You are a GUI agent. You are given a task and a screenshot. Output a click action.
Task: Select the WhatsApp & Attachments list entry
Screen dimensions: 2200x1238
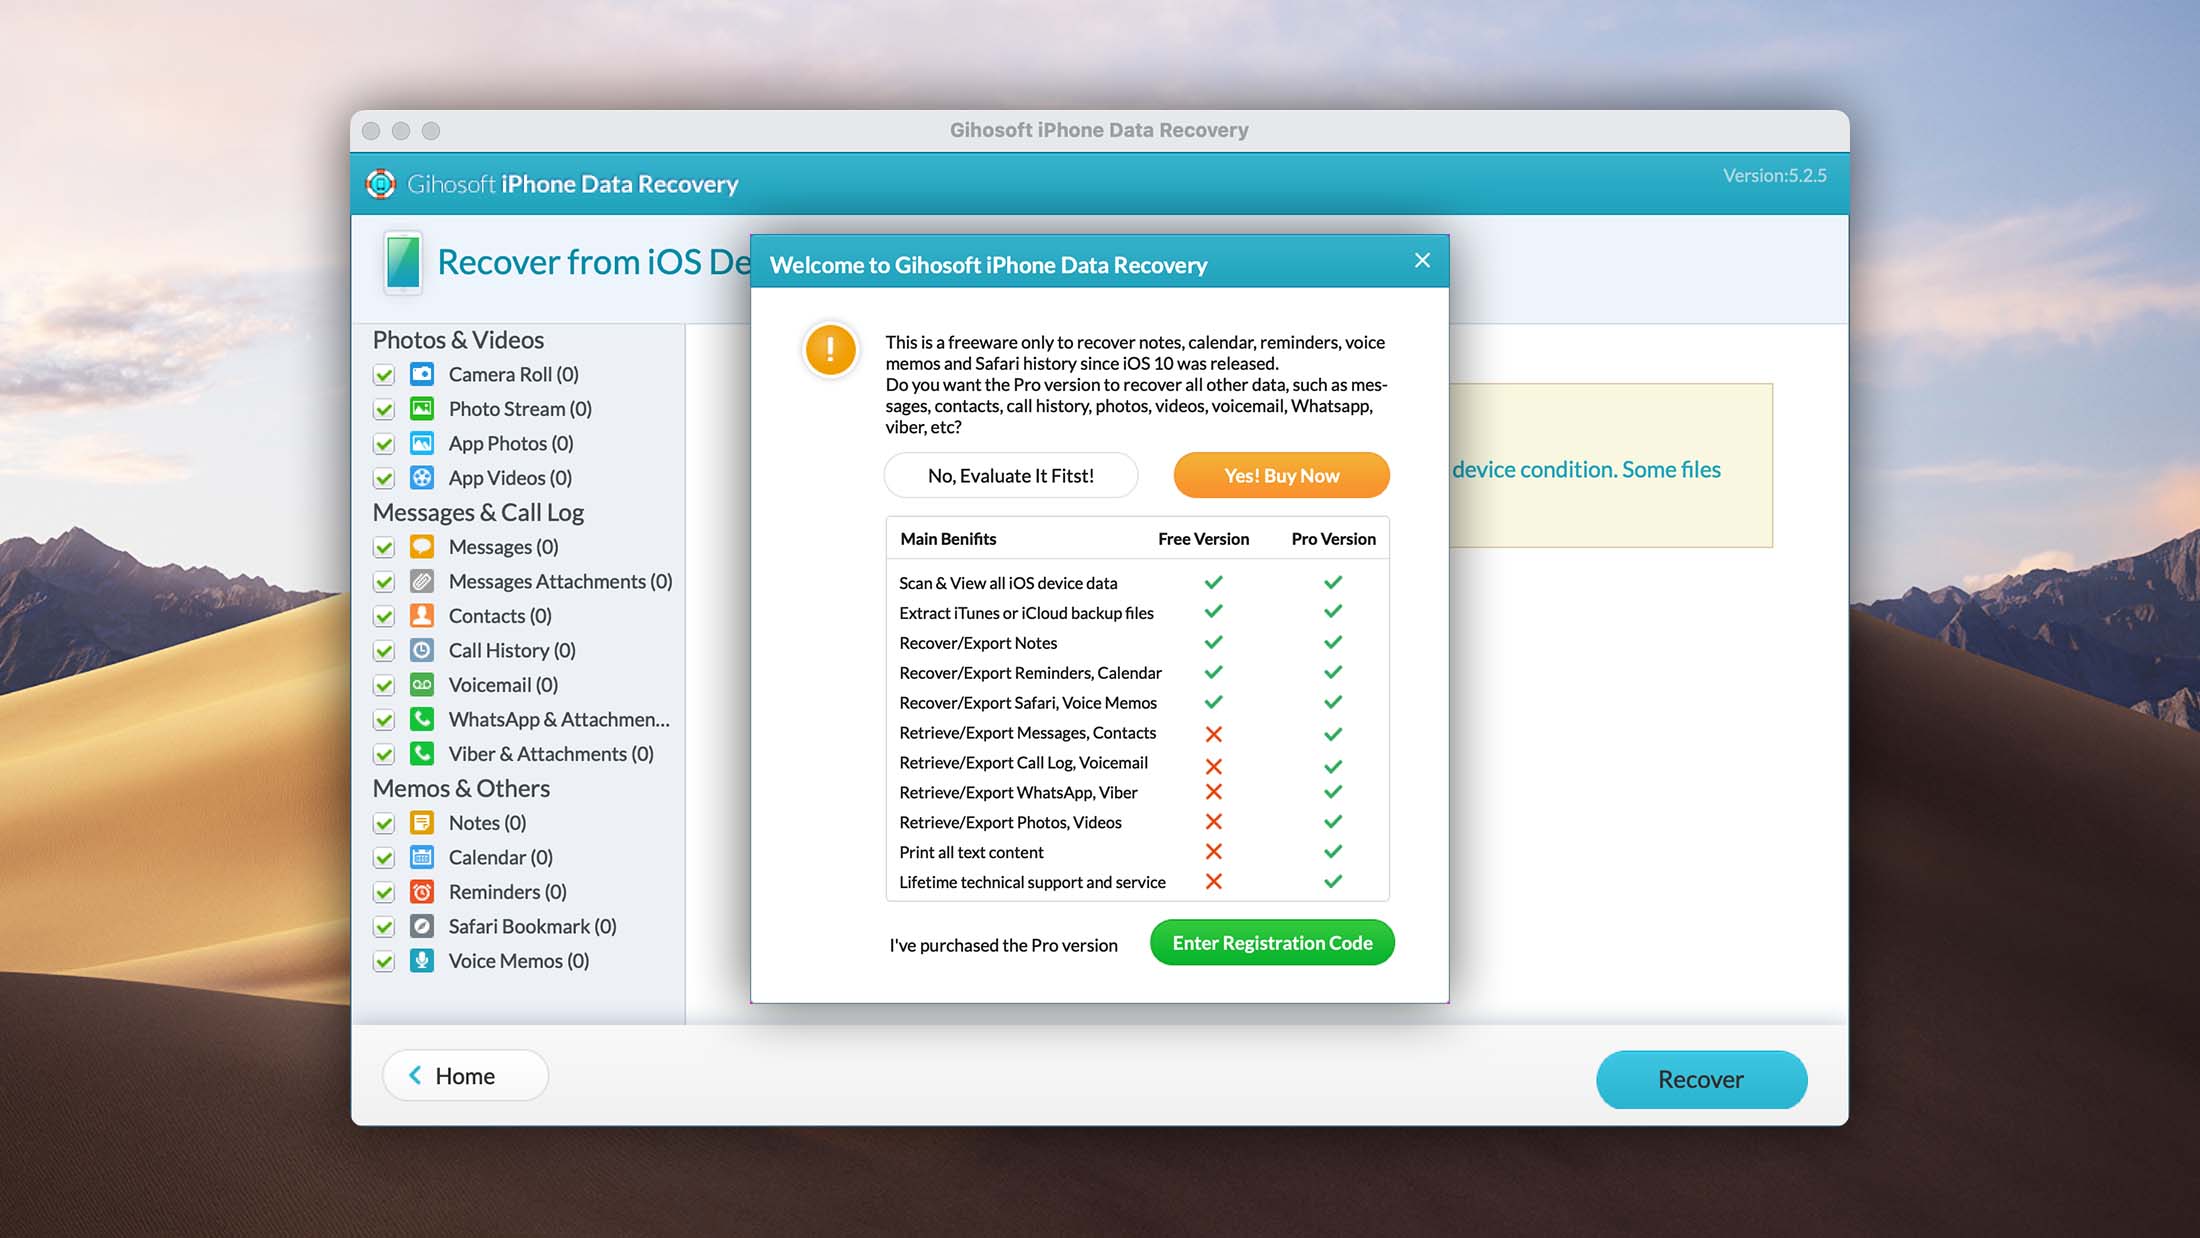559,720
